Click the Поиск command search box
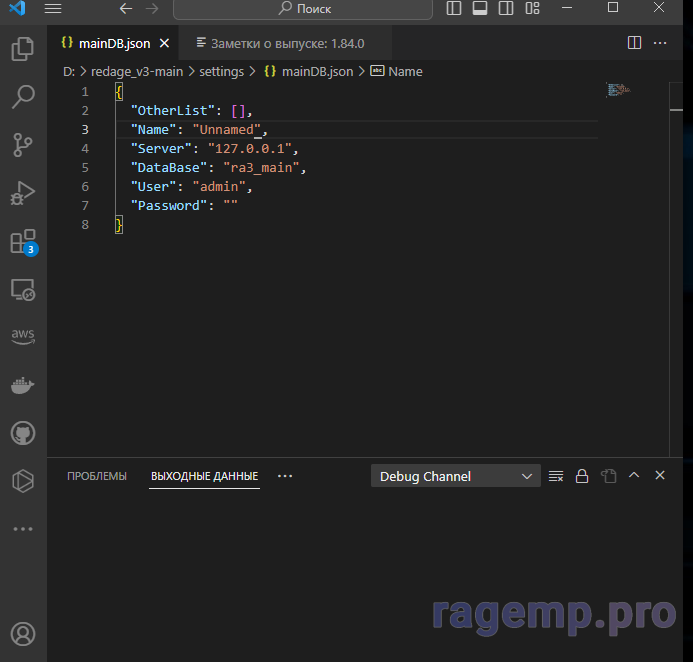This screenshot has width=693, height=662. click(x=303, y=9)
